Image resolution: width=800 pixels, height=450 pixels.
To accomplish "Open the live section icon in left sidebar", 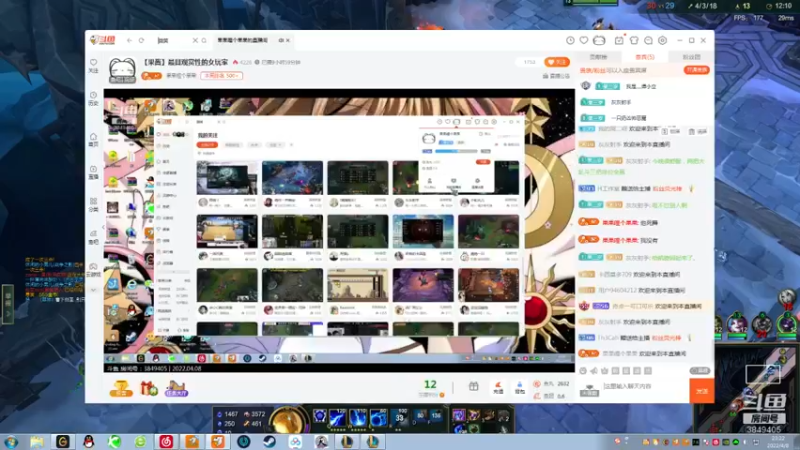I will coord(93,172).
